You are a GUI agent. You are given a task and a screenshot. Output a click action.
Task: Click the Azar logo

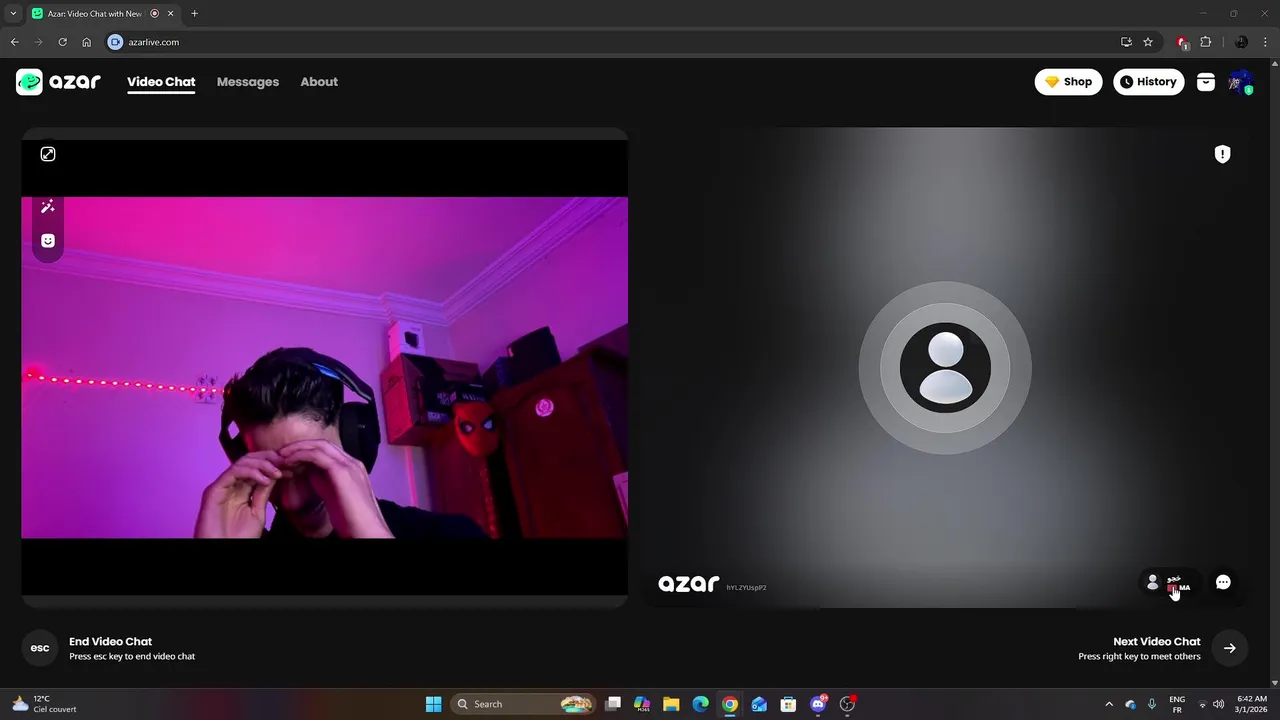pyautogui.click(x=58, y=82)
